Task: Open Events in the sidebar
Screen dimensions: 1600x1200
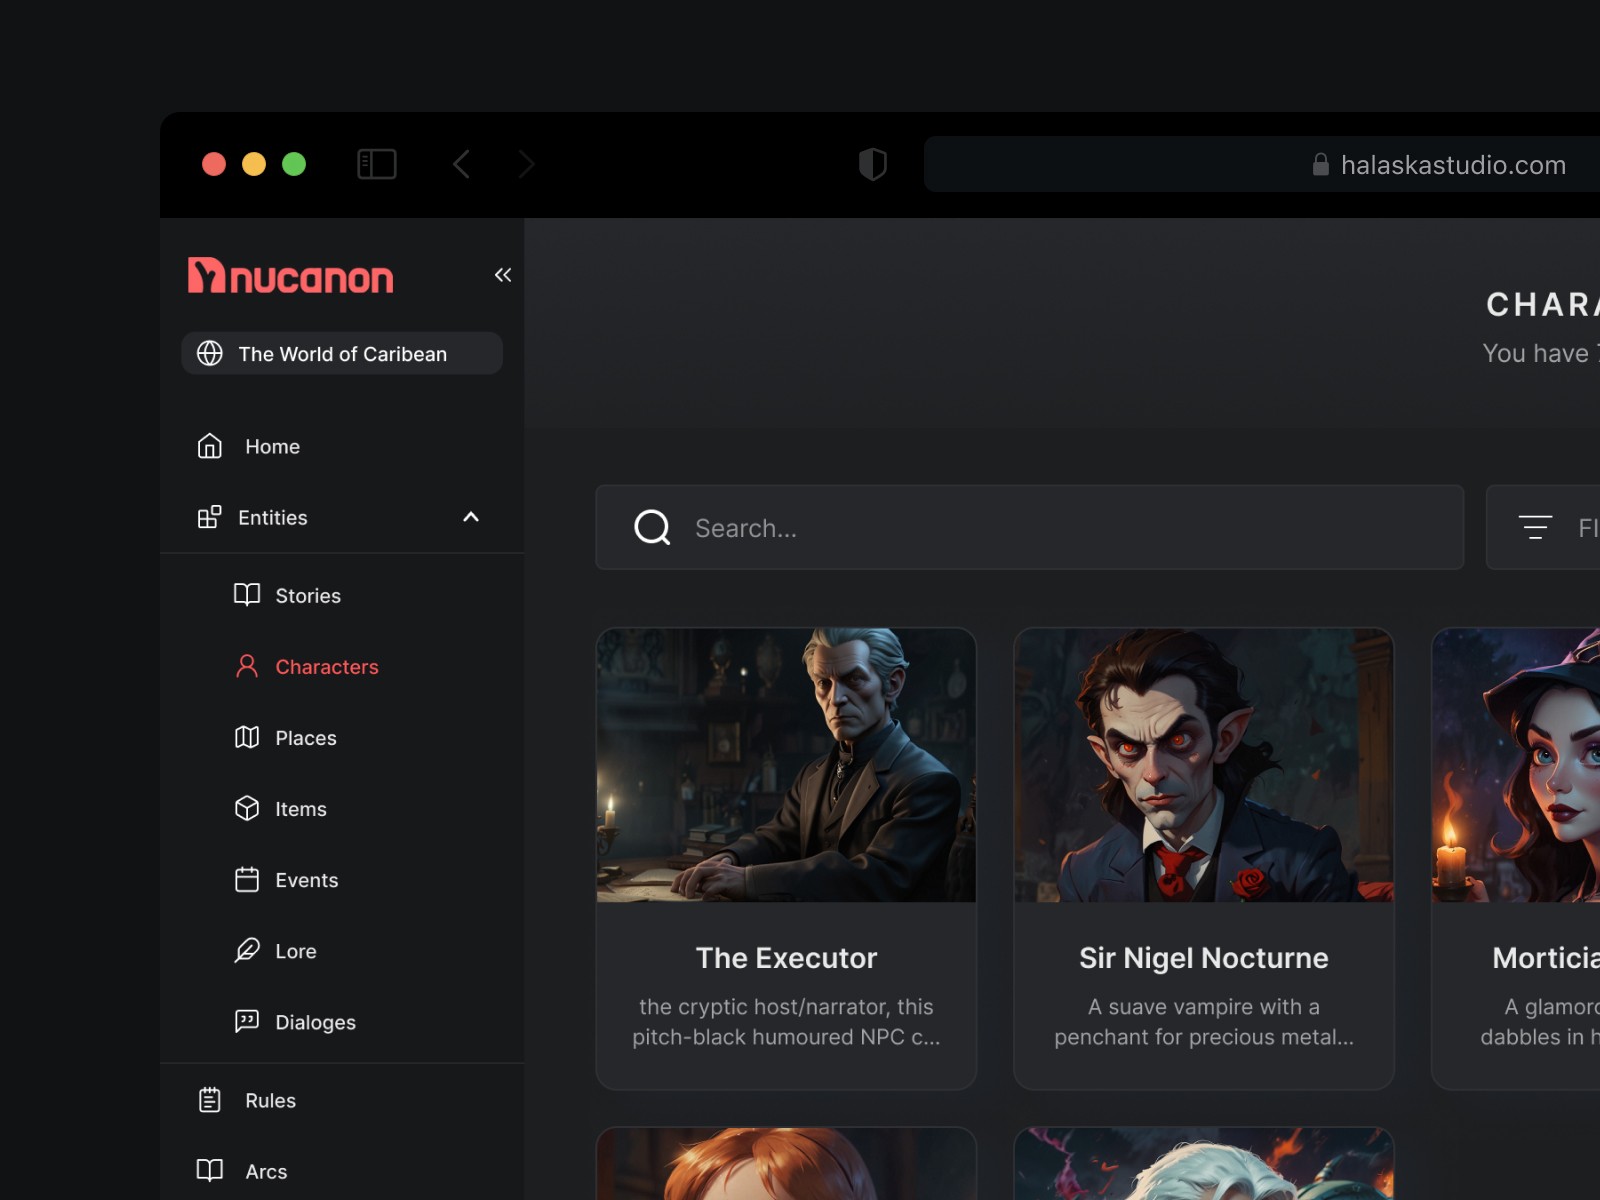Action: (x=307, y=880)
